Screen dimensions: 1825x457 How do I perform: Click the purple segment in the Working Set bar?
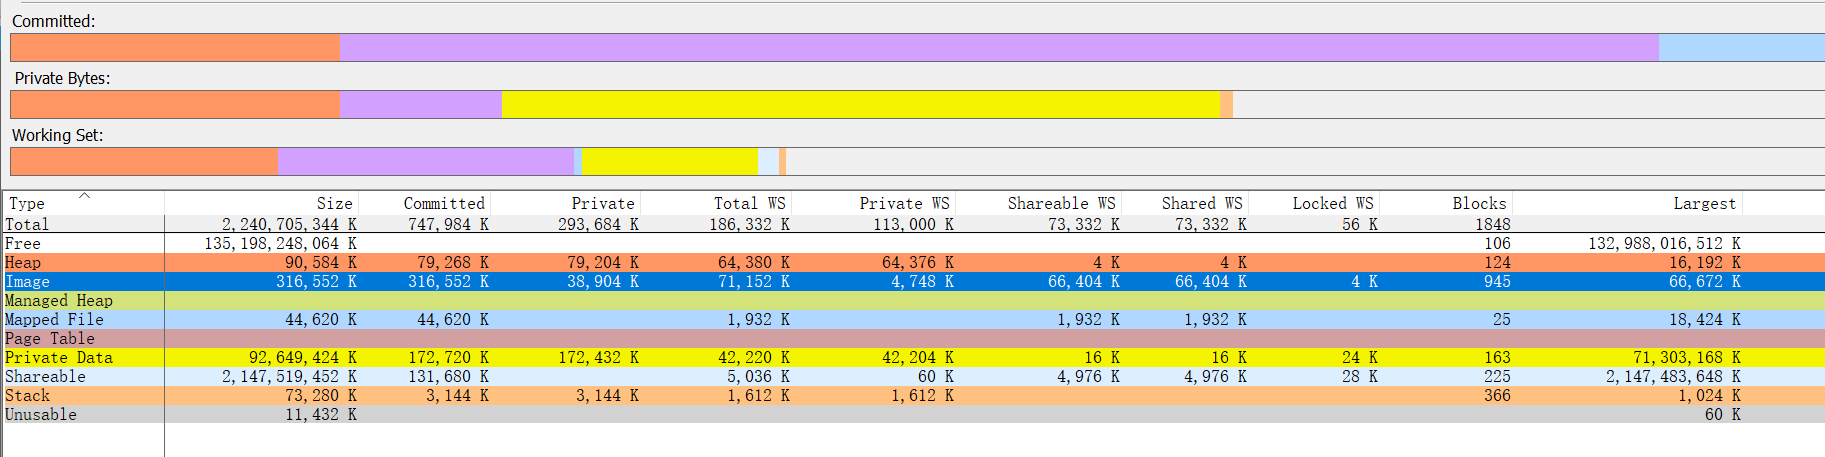(426, 161)
